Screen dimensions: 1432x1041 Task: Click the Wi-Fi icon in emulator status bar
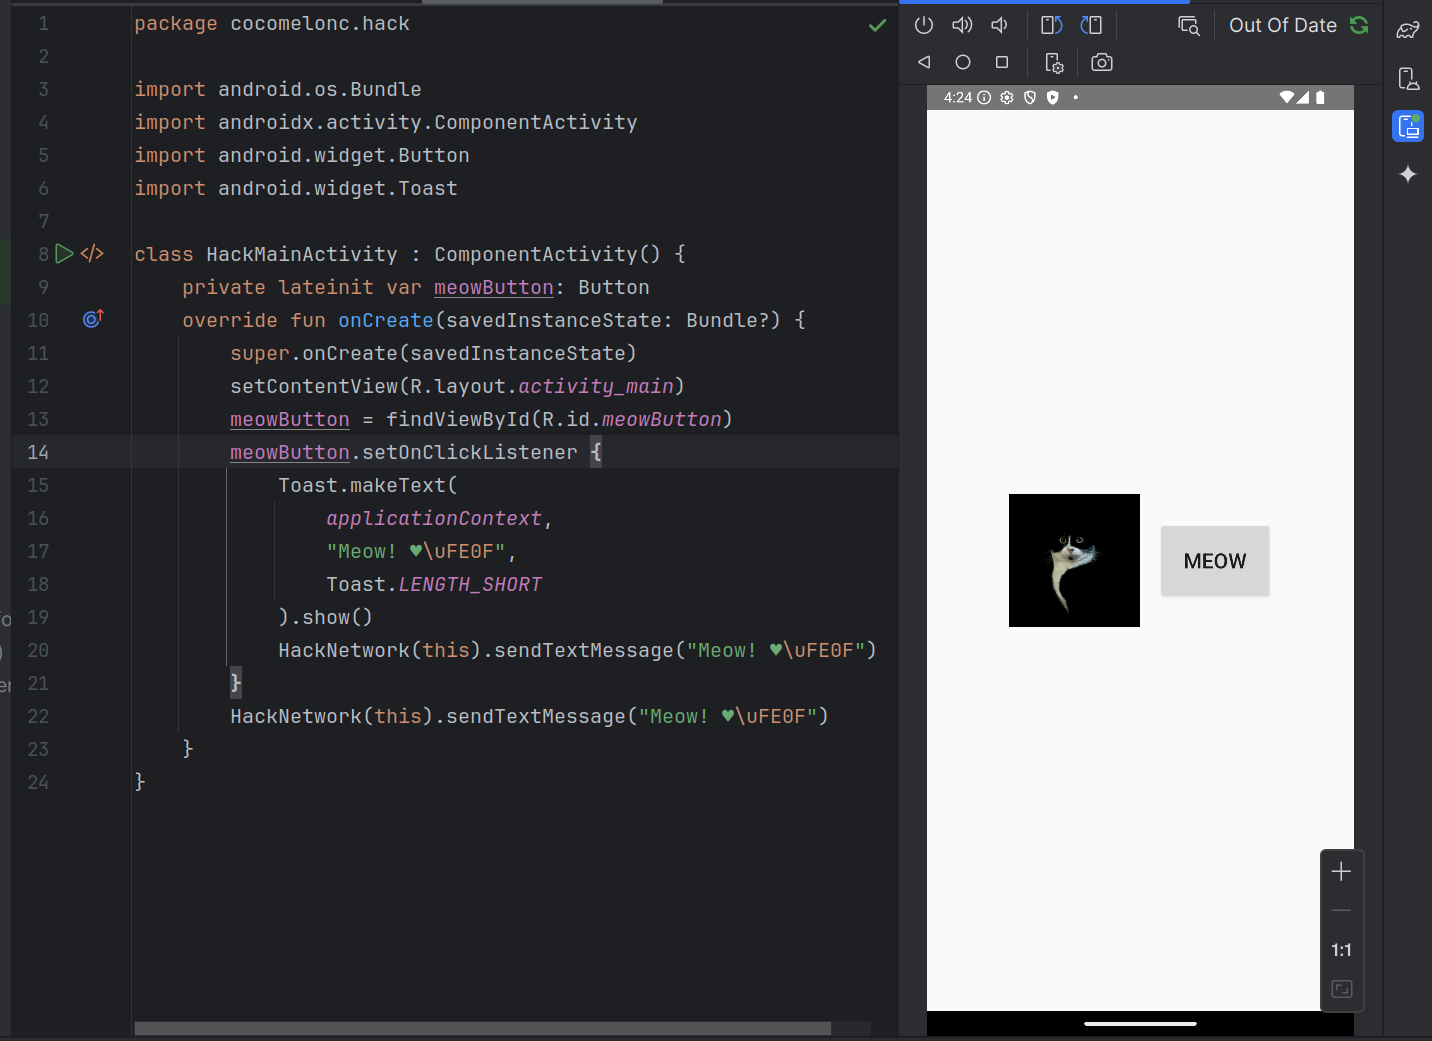[x=1287, y=97]
